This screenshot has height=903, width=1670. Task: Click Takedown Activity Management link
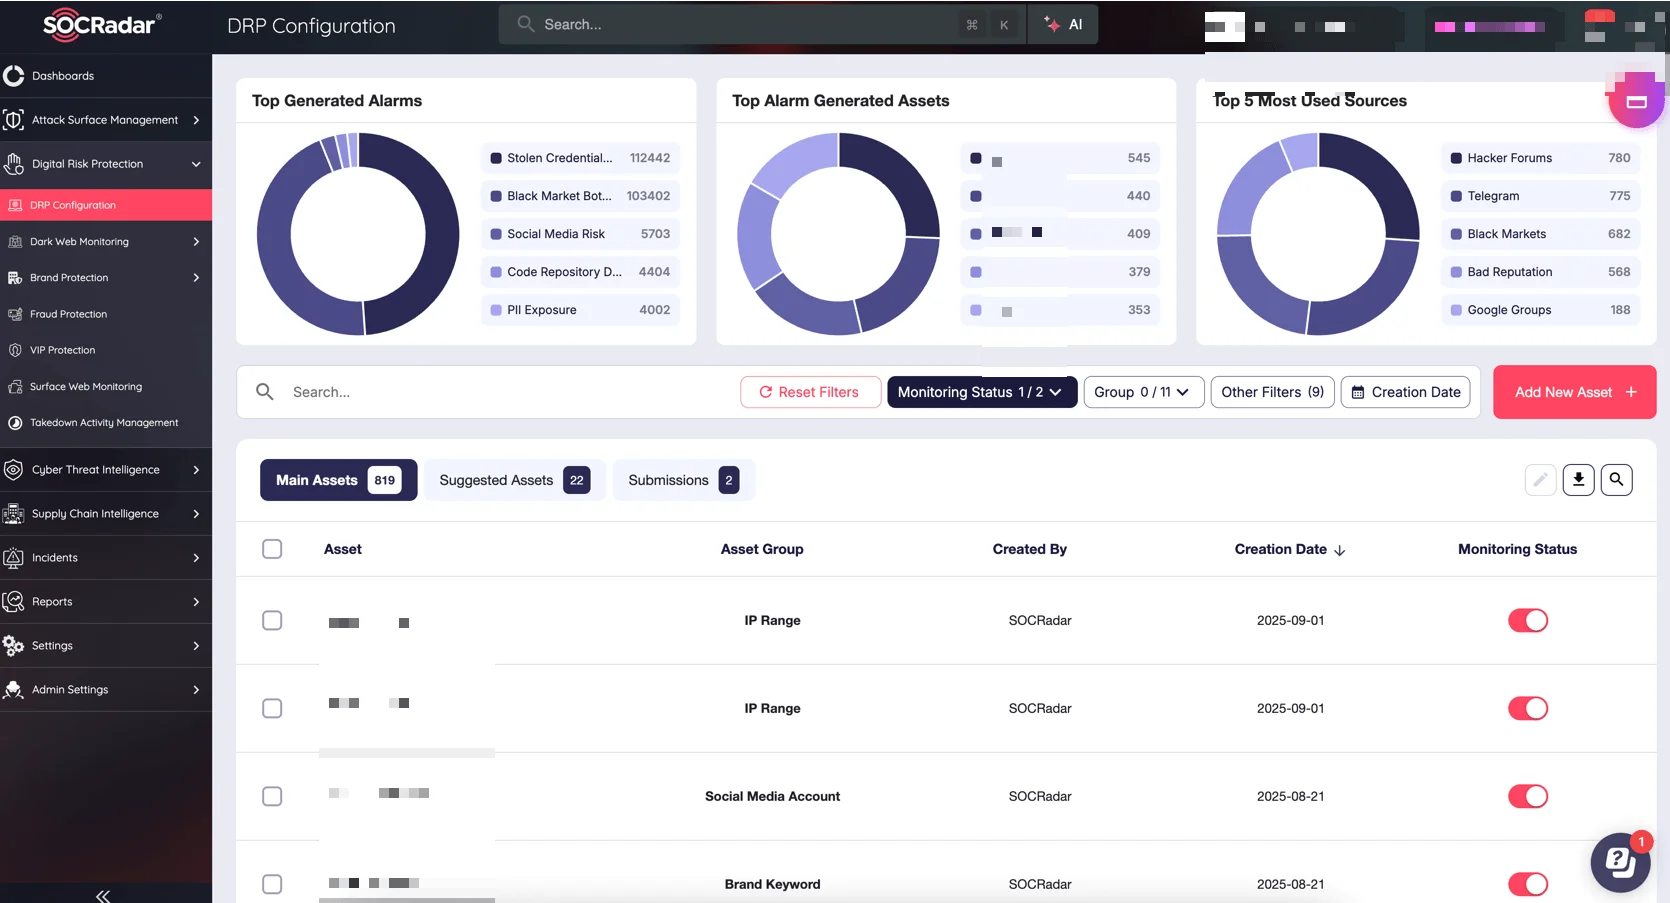coord(104,423)
